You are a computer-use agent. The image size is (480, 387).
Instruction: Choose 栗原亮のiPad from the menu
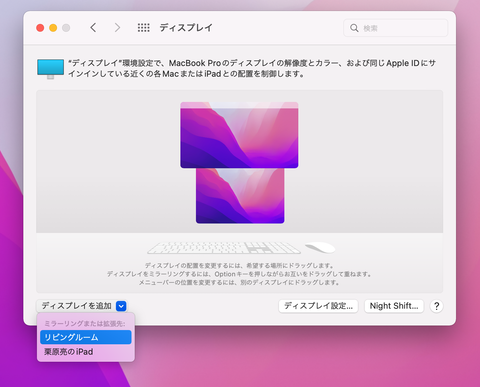coord(86,352)
